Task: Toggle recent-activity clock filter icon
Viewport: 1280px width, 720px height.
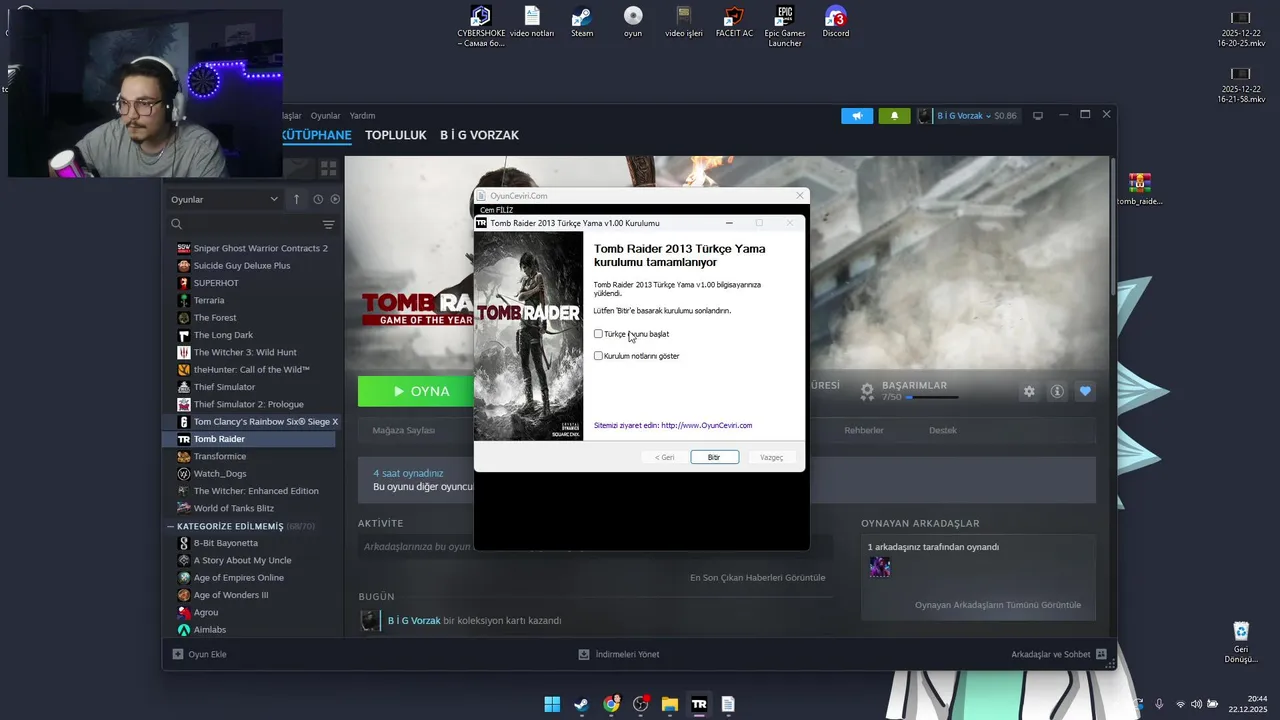Action: click(318, 199)
